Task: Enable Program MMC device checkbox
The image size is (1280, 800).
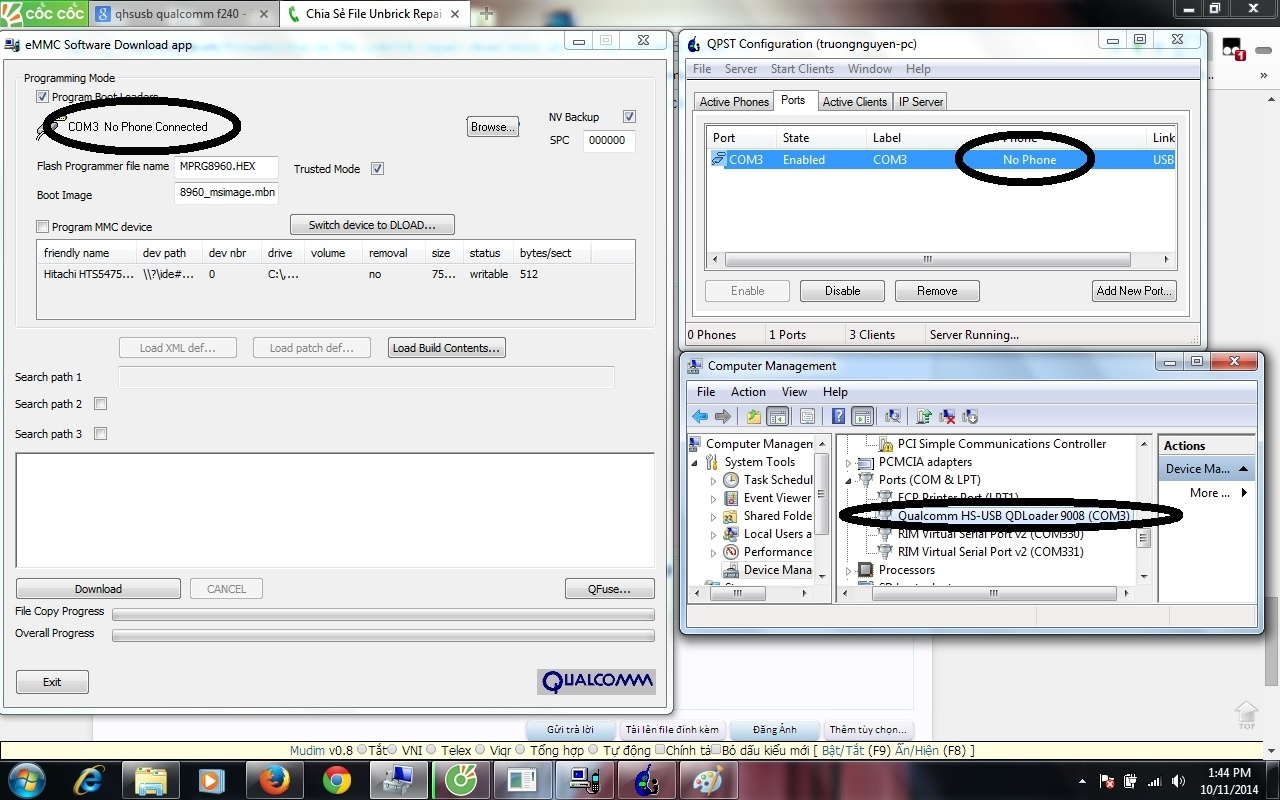Action: click(x=43, y=227)
